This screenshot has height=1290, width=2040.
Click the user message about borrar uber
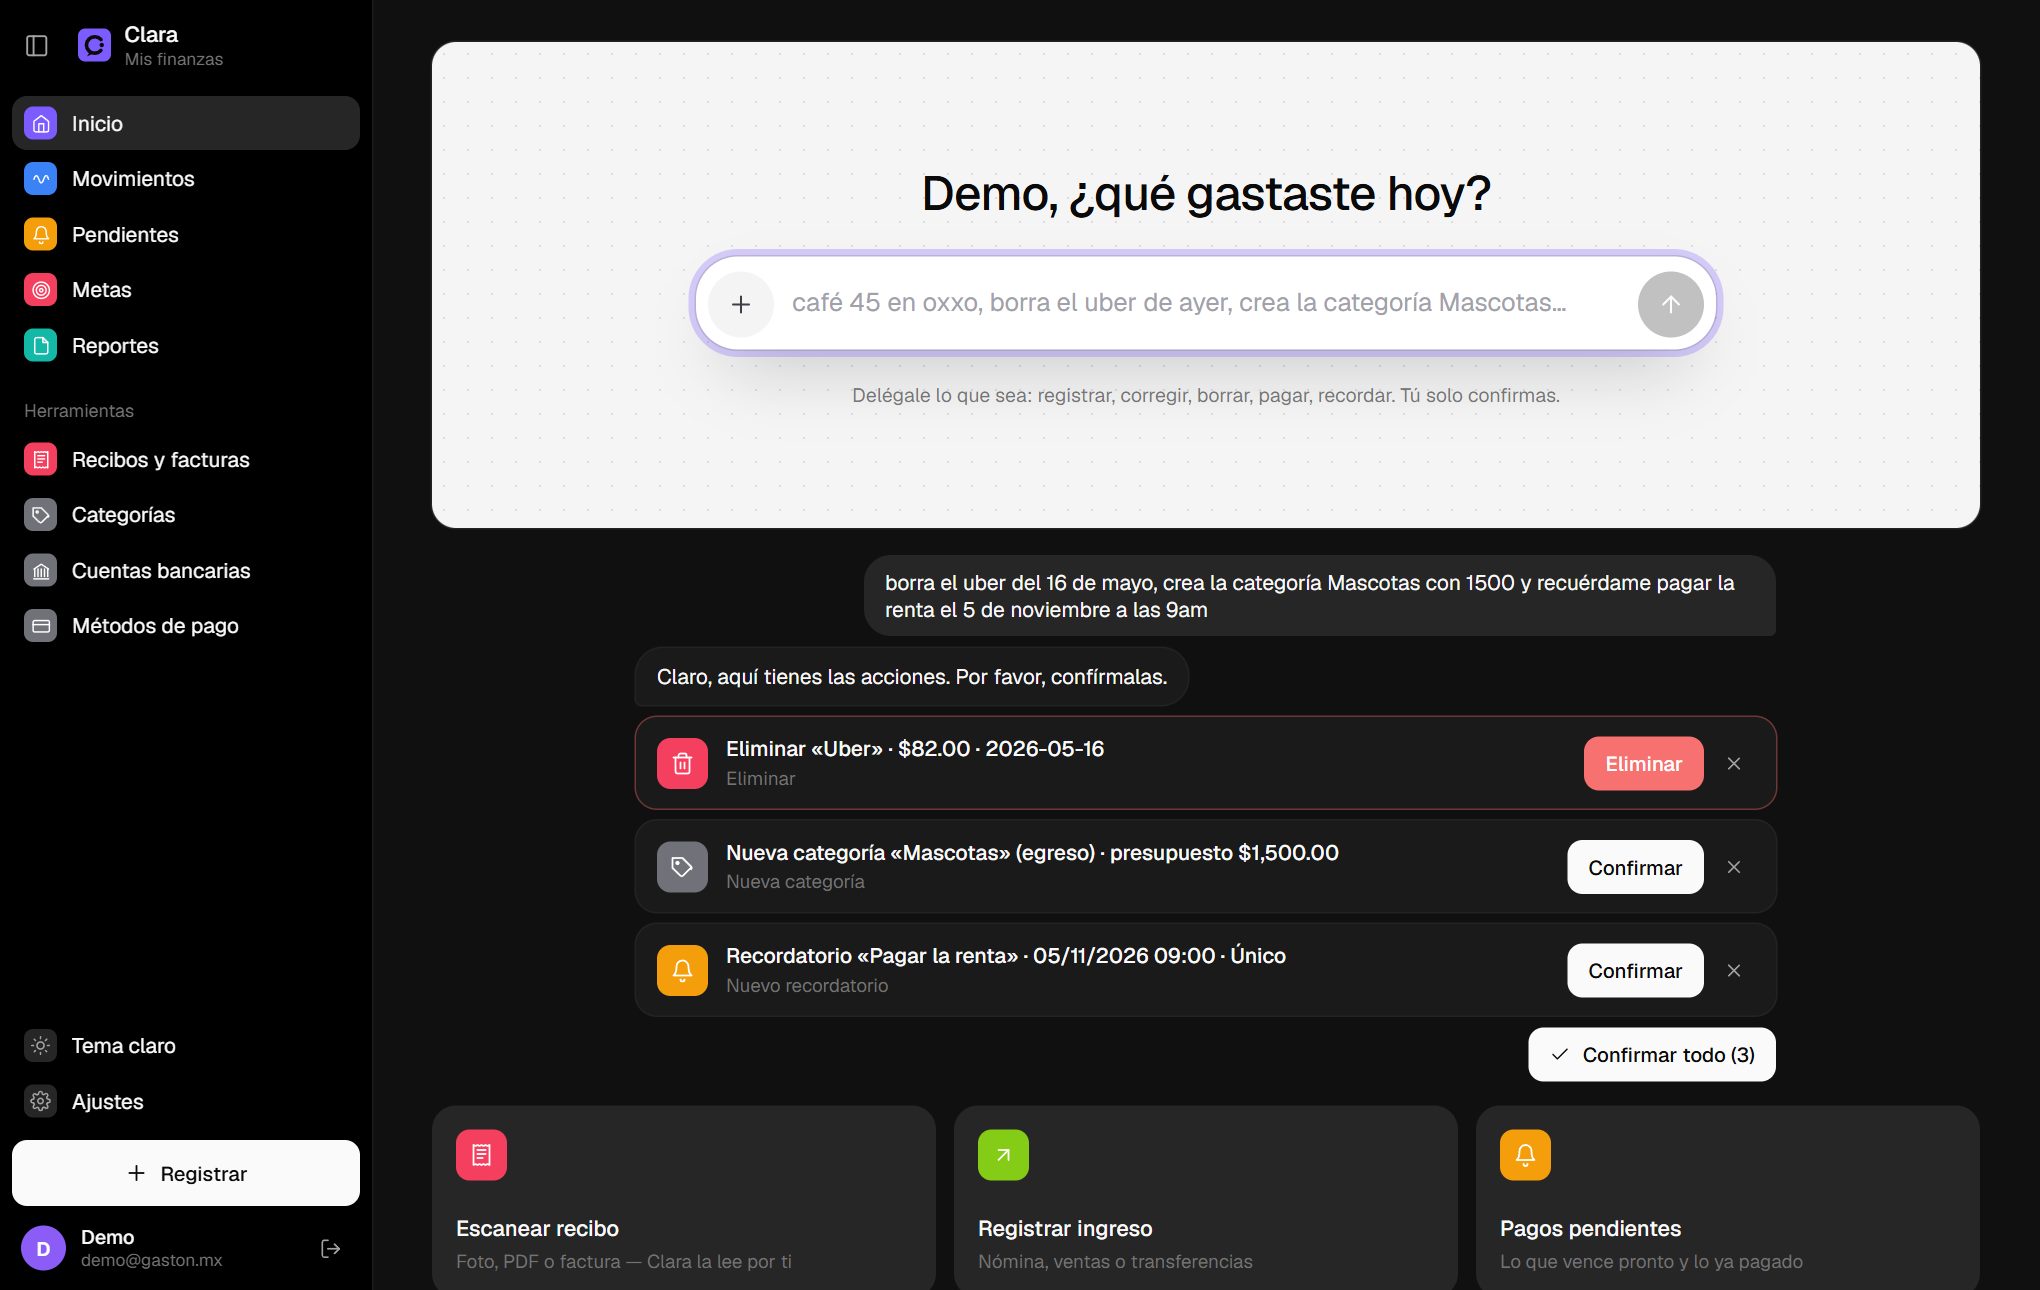(x=1320, y=596)
